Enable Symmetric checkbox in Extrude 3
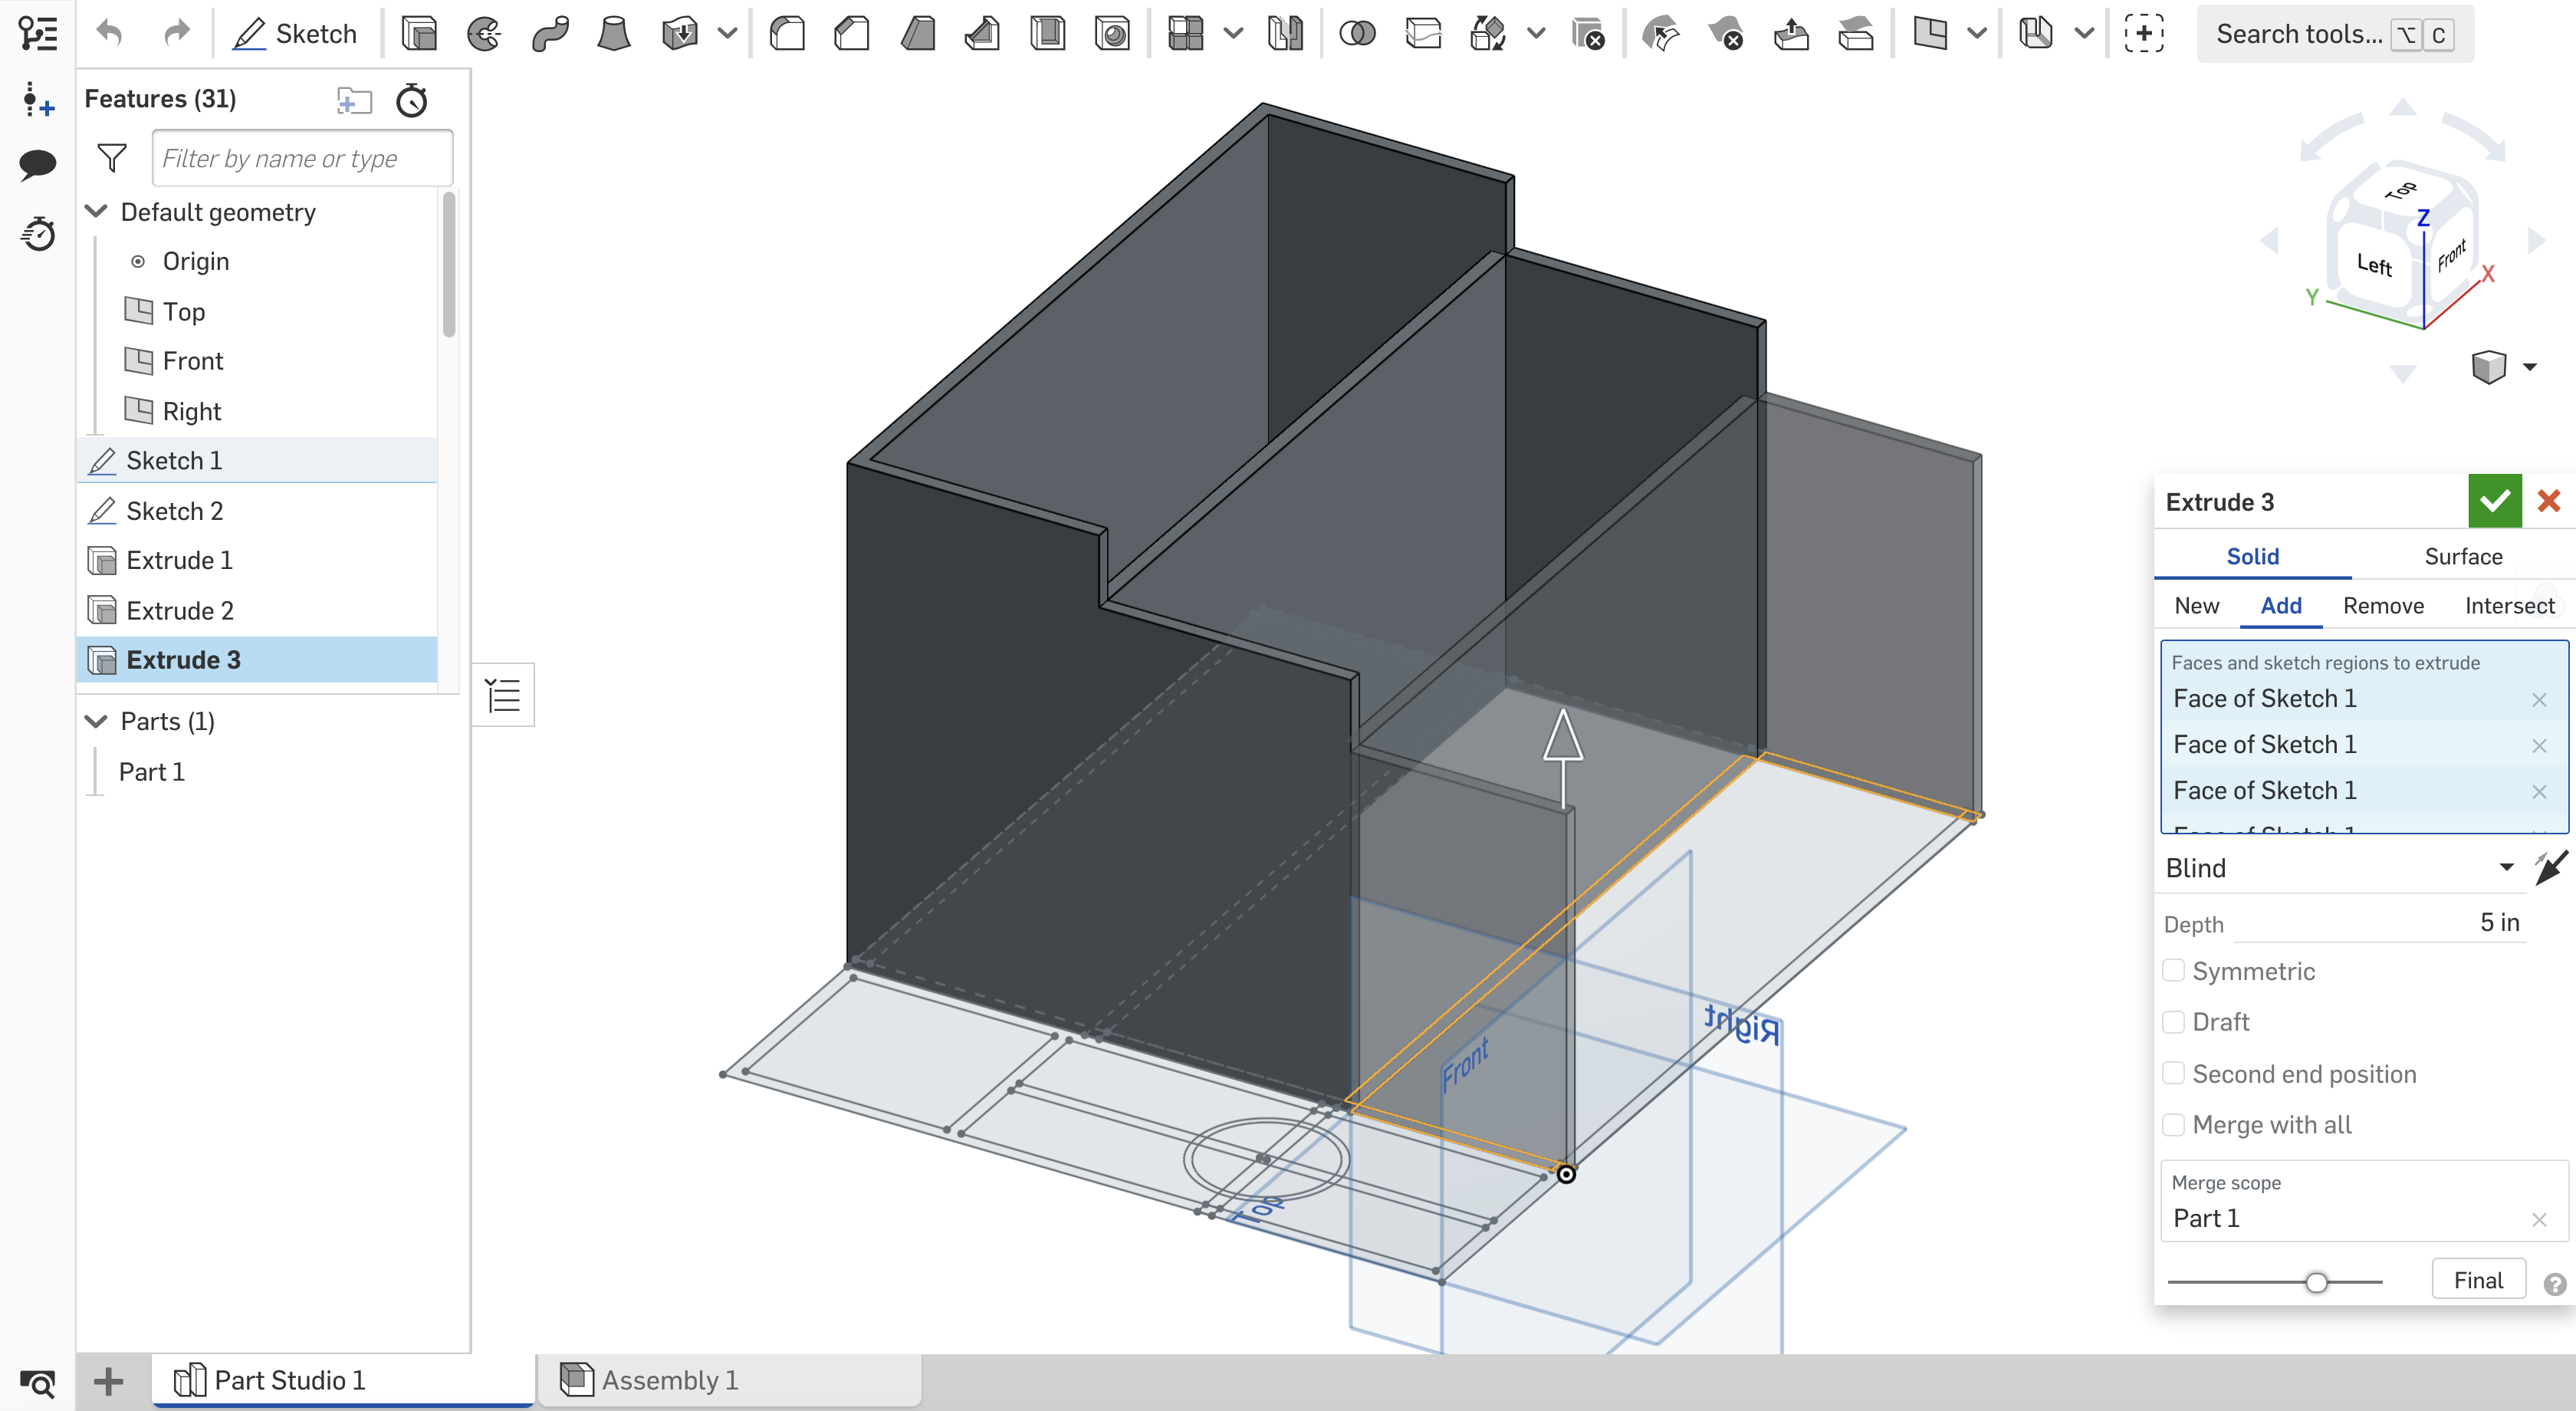The width and height of the screenshot is (2576, 1411). [x=2177, y=969]
